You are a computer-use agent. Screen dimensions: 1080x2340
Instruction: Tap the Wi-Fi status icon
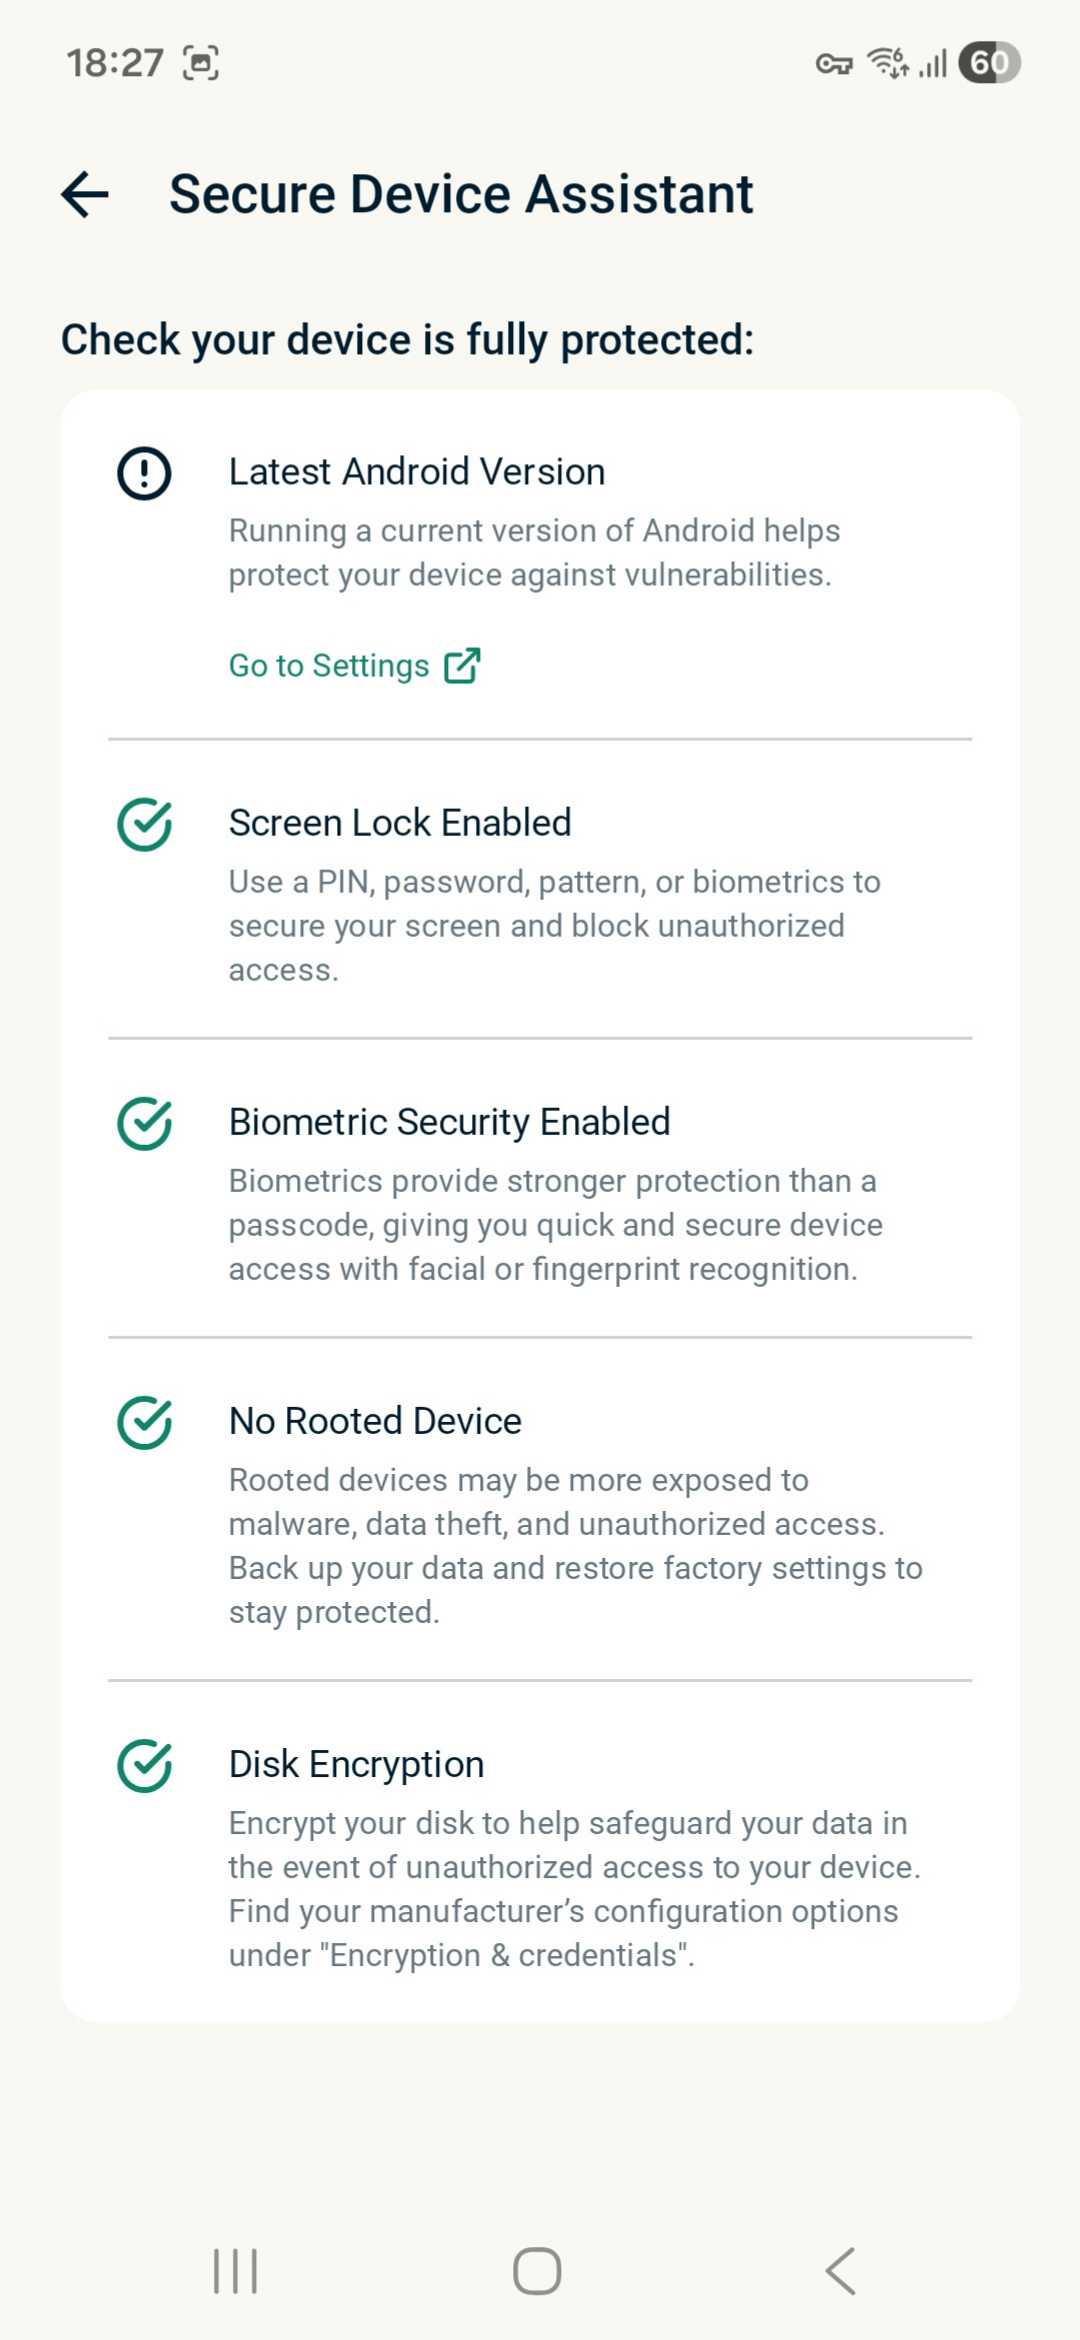[x=887, y=63]
